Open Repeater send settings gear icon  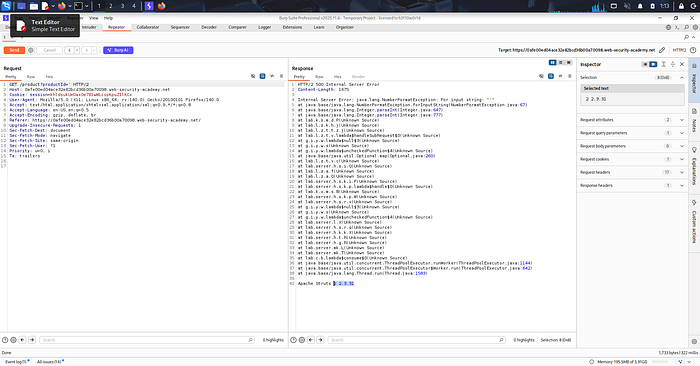point(31,50)
